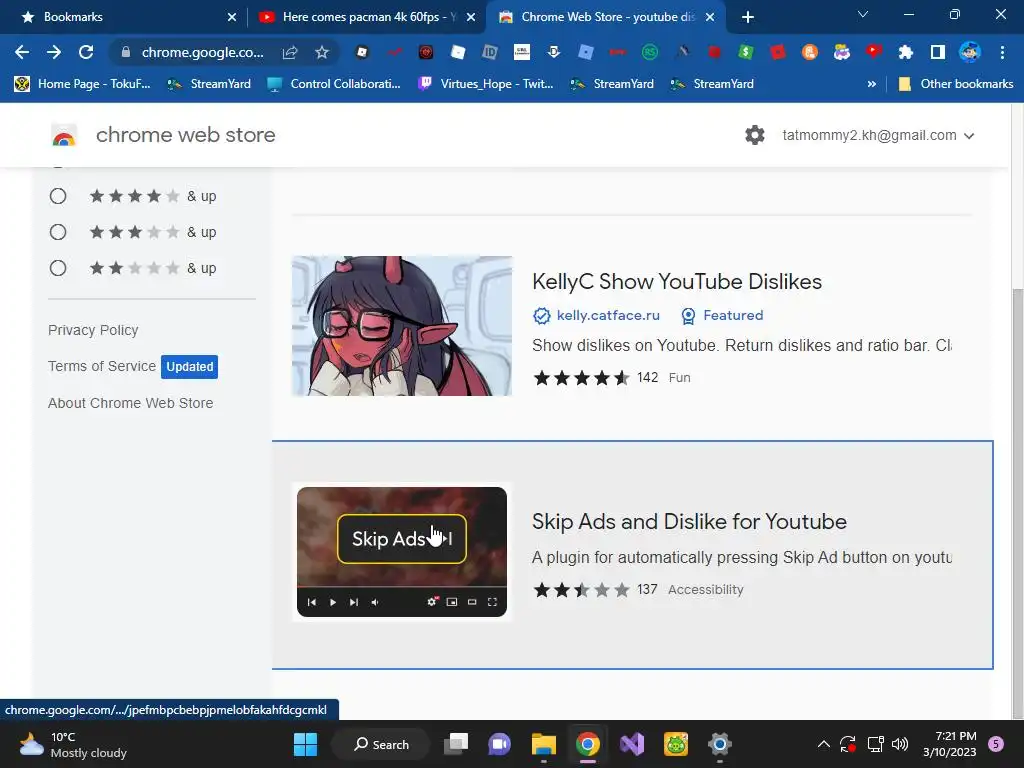This screenshot has width=1024, height=768.
Task: Click the address bar URL field
Action: pos(202,52)
